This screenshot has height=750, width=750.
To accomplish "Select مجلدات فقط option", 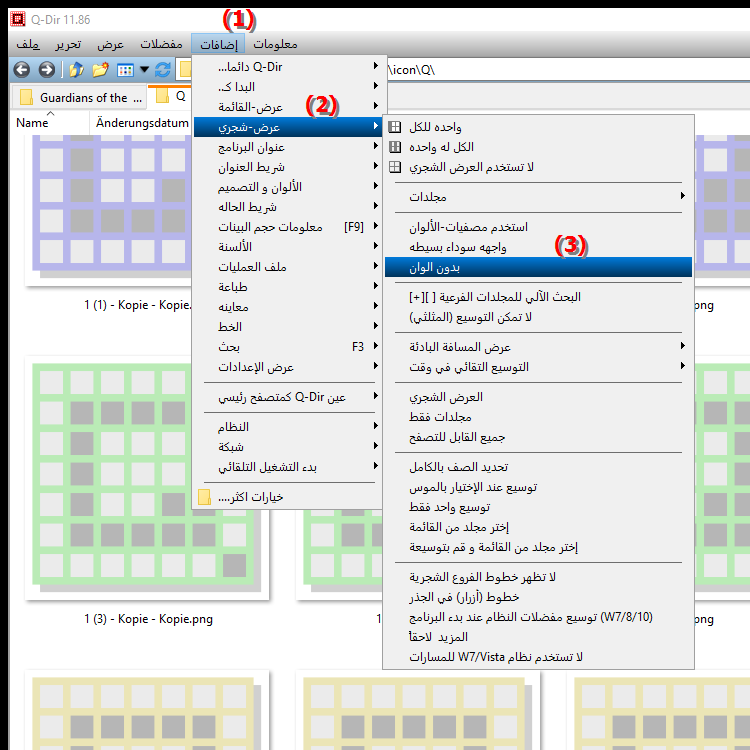I will click(539, 417).
